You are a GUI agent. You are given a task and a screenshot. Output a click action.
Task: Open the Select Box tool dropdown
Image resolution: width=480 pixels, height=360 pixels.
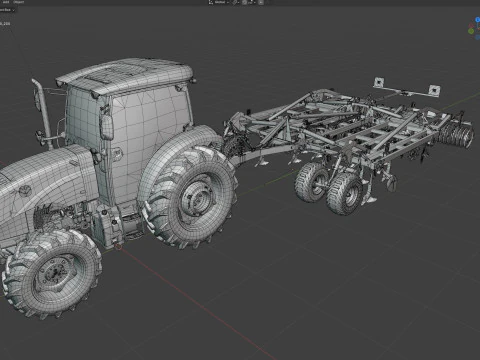click(x=7, y=10)
